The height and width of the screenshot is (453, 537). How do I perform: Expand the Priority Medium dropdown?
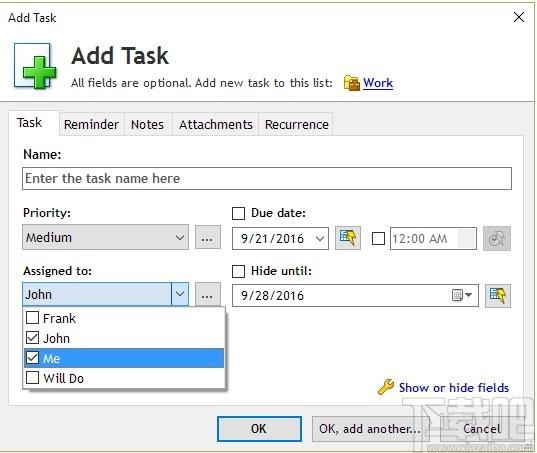105,237
